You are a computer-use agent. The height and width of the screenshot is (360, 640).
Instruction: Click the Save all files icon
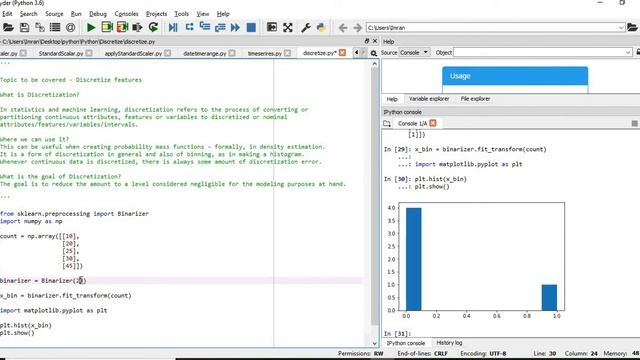(40, 28)
